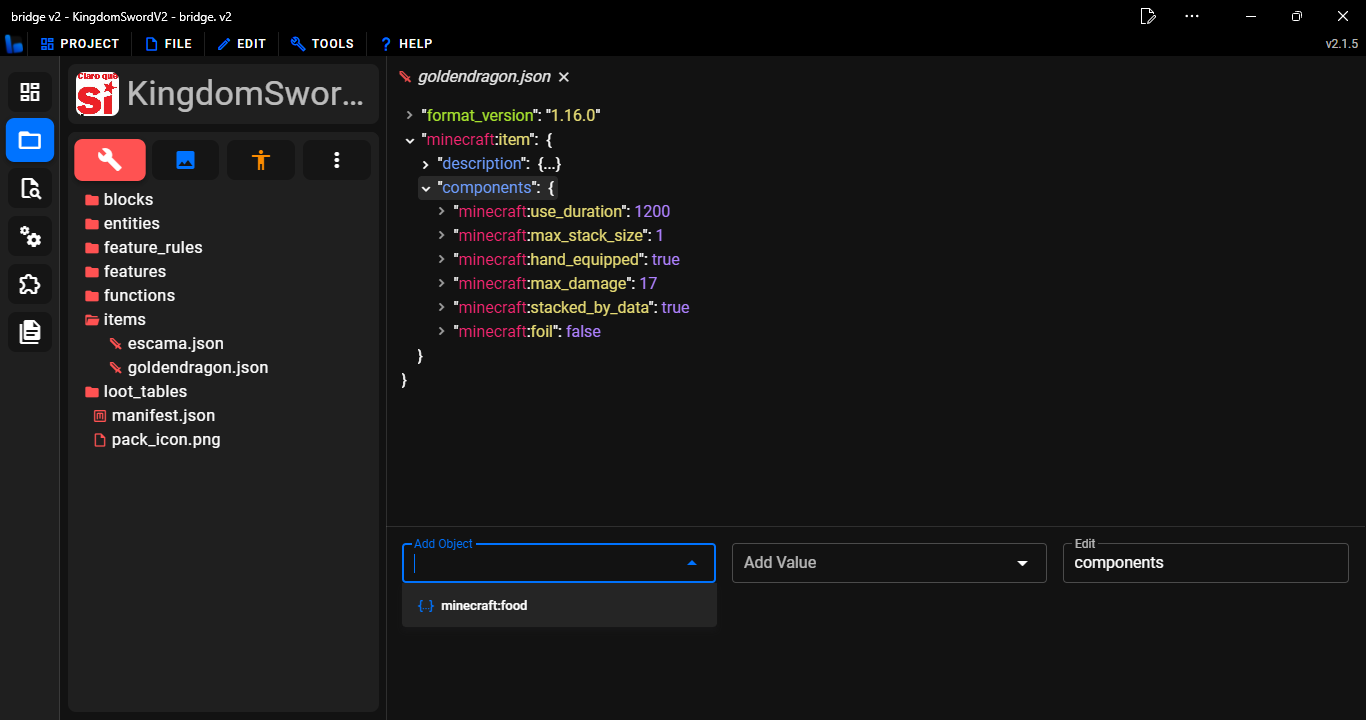Viewport: 1366px width, 720px height.
Task: Open the skin pack person icon
Action: (260, 159)
